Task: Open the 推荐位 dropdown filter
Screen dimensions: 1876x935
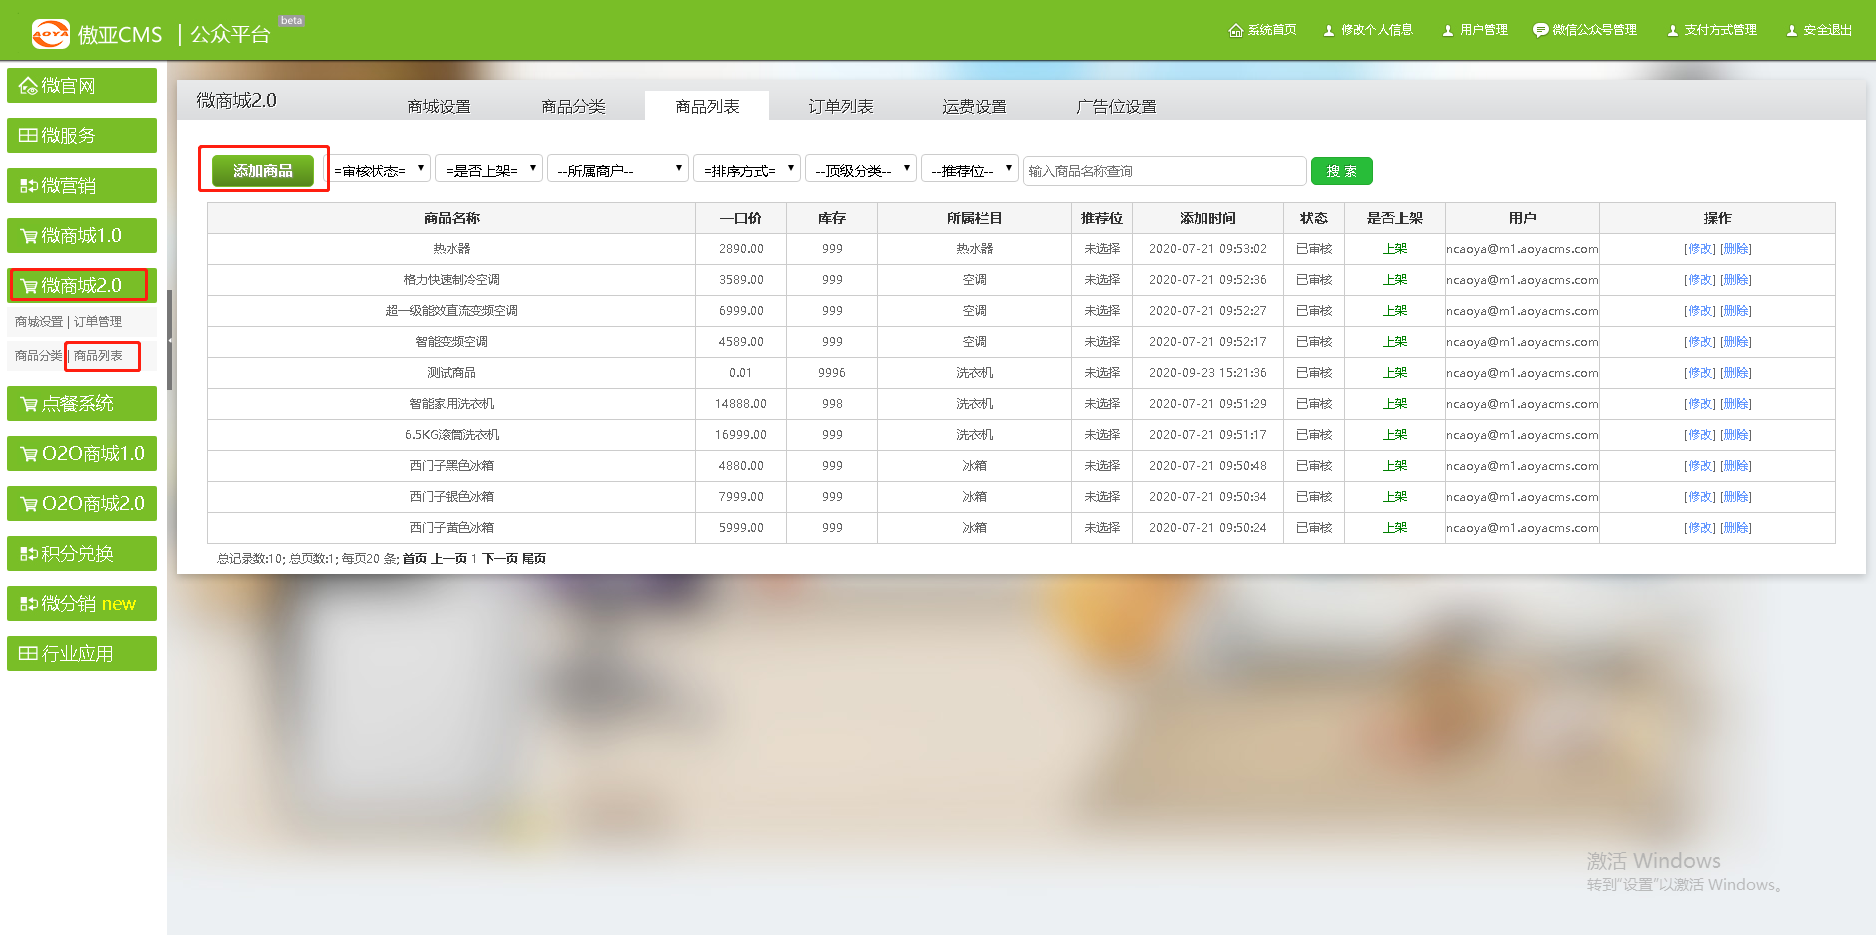Action: click(968, 170)
